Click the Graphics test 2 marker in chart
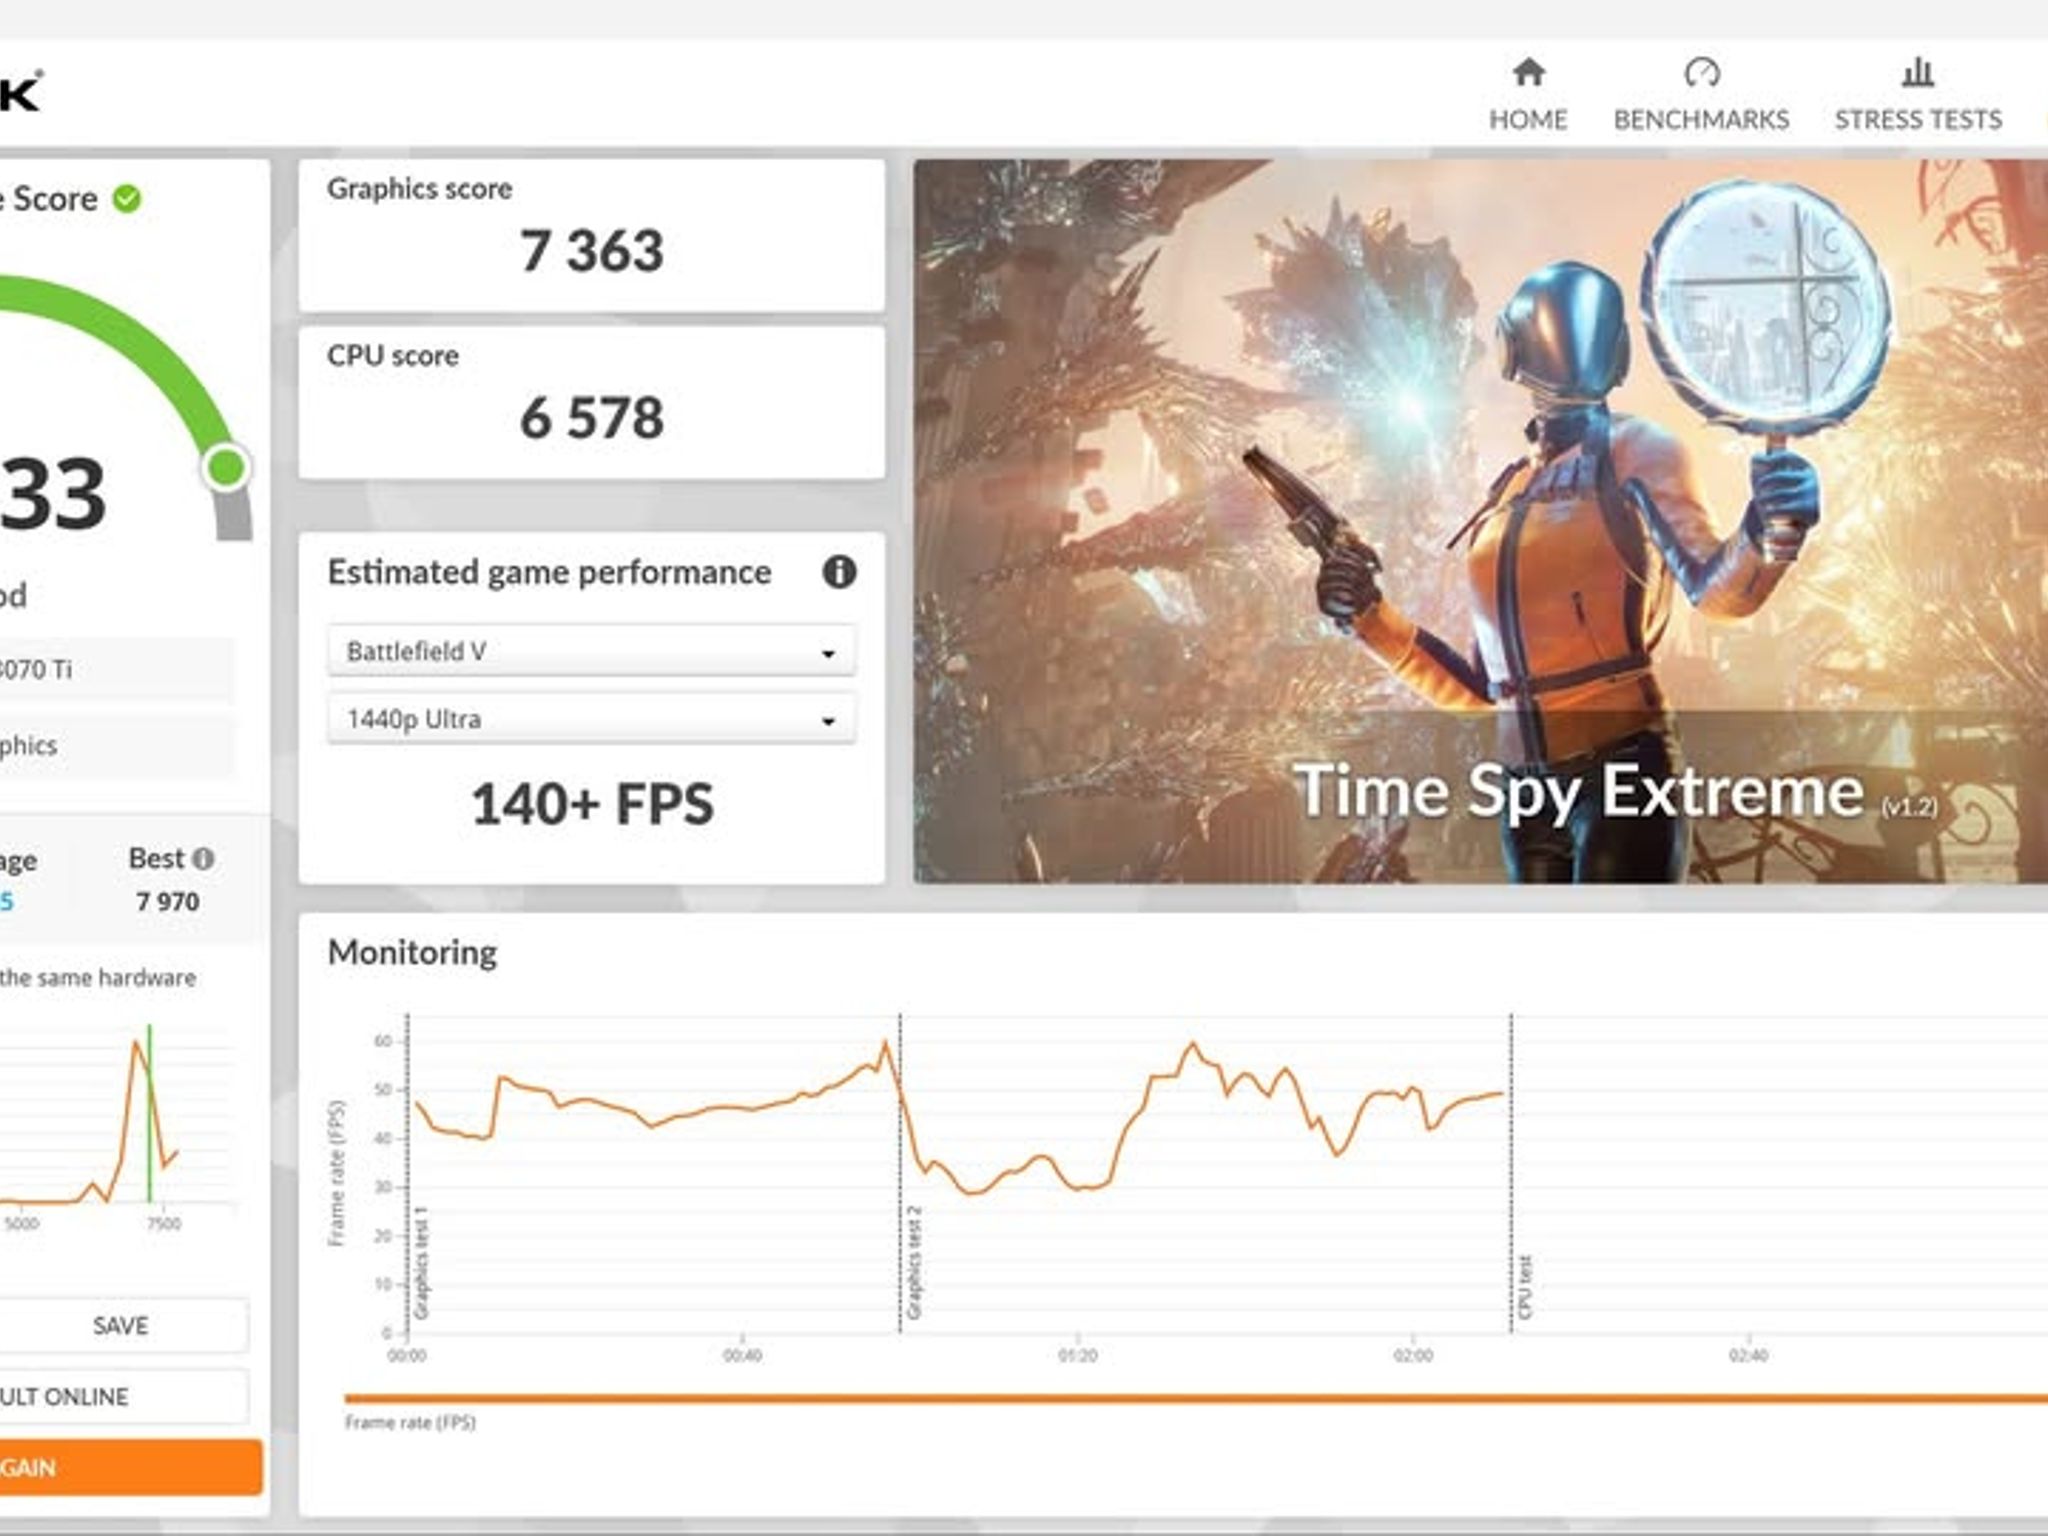 pos(913,1262)
